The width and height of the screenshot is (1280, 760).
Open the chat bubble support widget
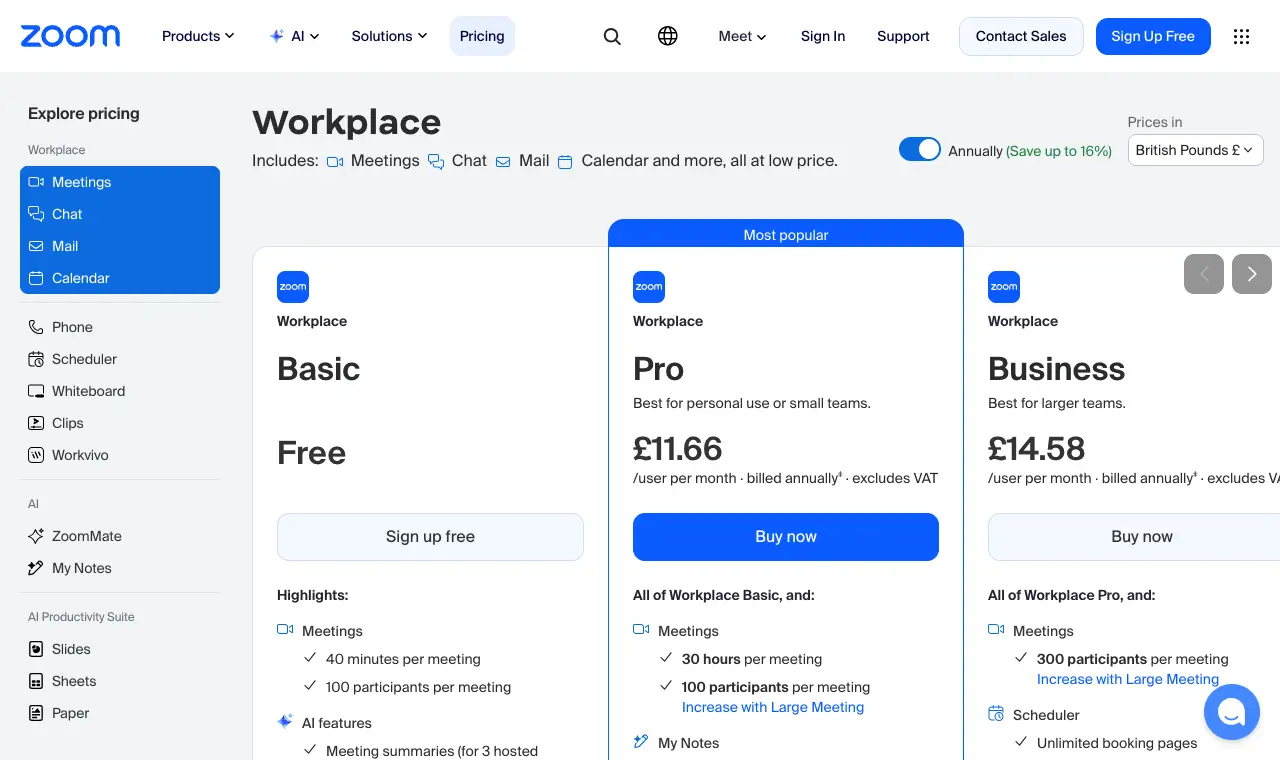click(x=1232, y=712)
